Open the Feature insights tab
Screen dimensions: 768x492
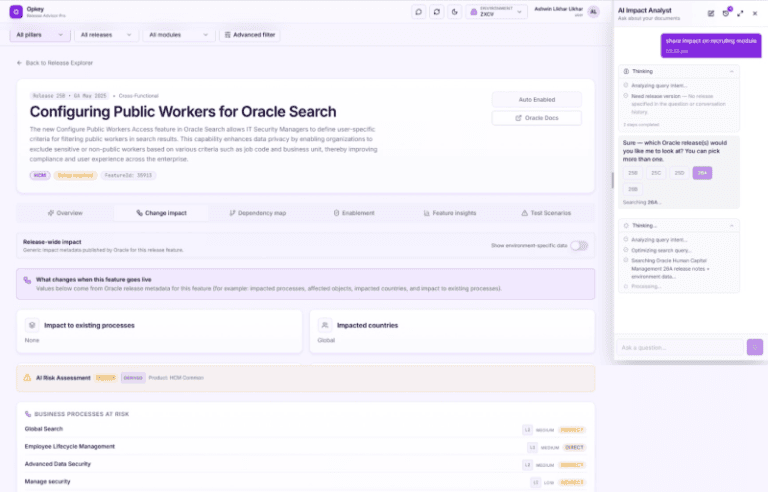point(450,213)
